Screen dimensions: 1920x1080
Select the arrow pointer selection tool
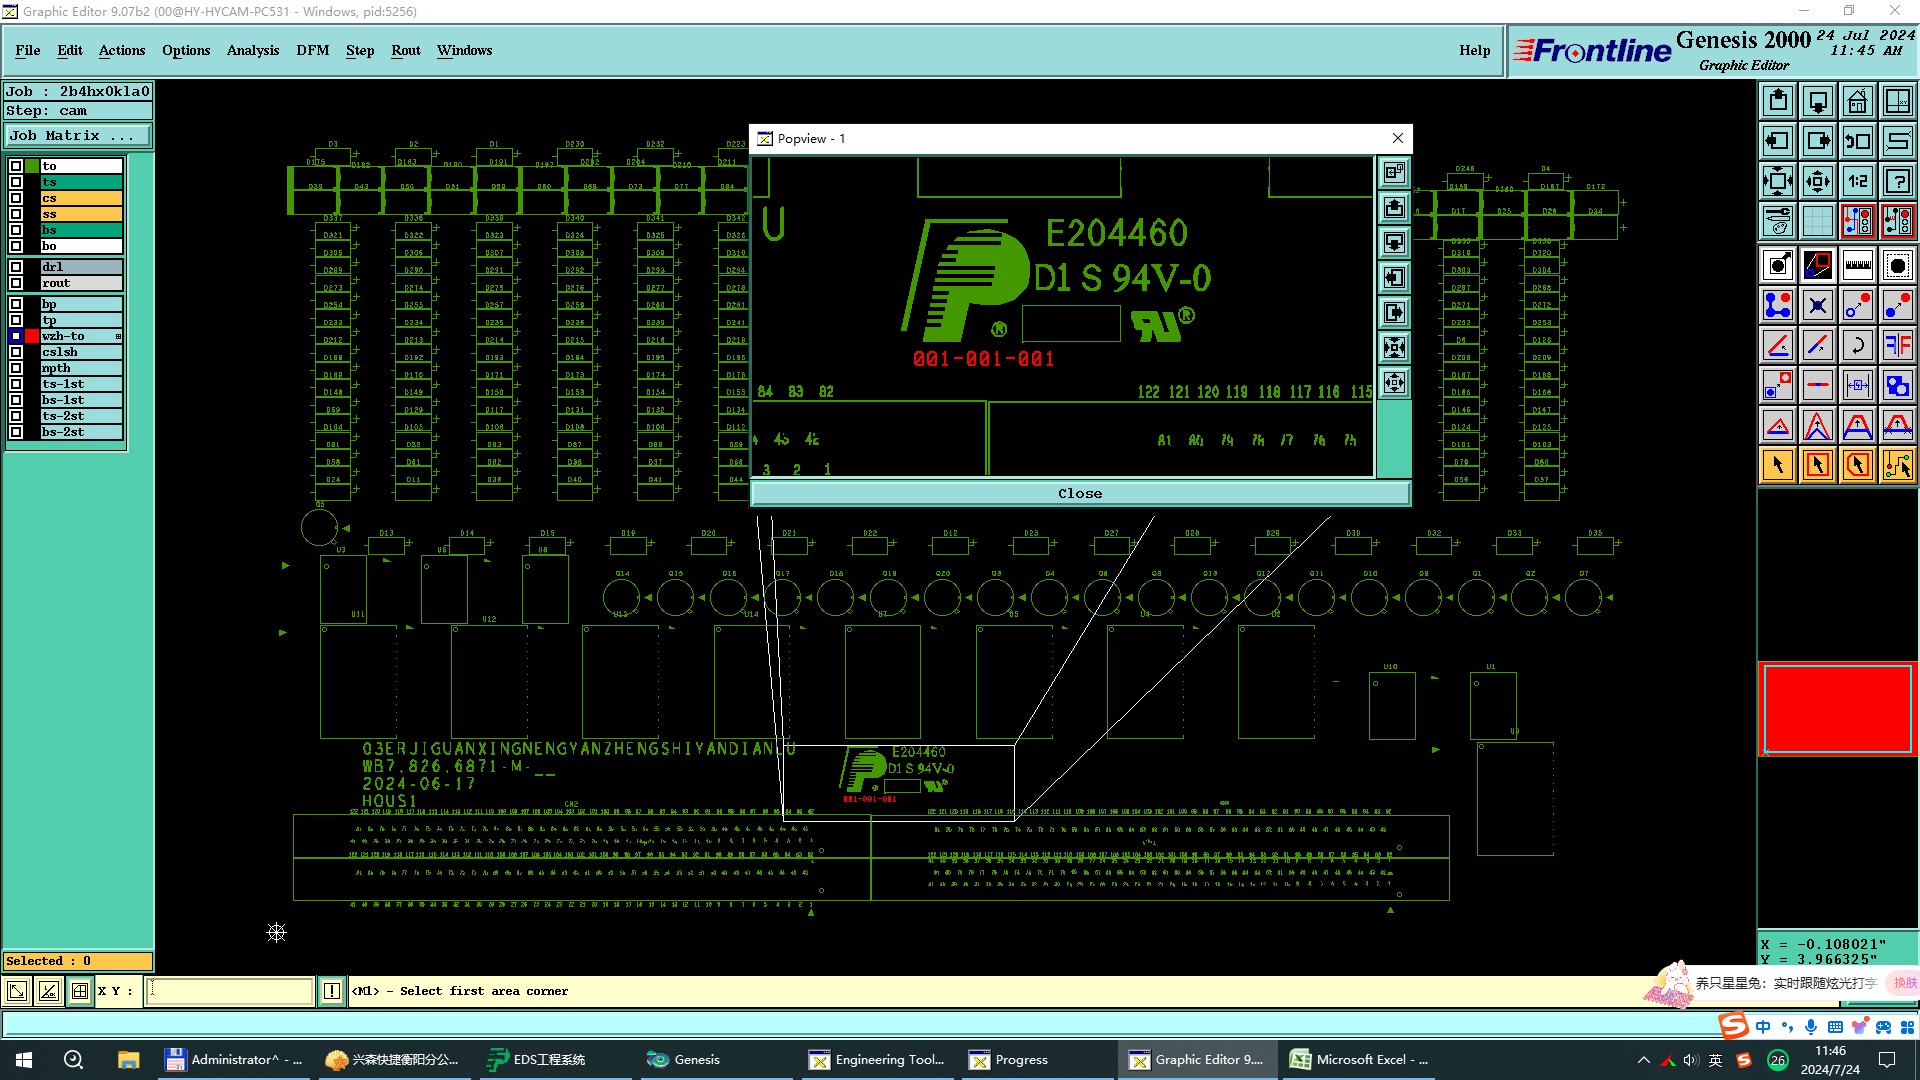point(1778,465)
